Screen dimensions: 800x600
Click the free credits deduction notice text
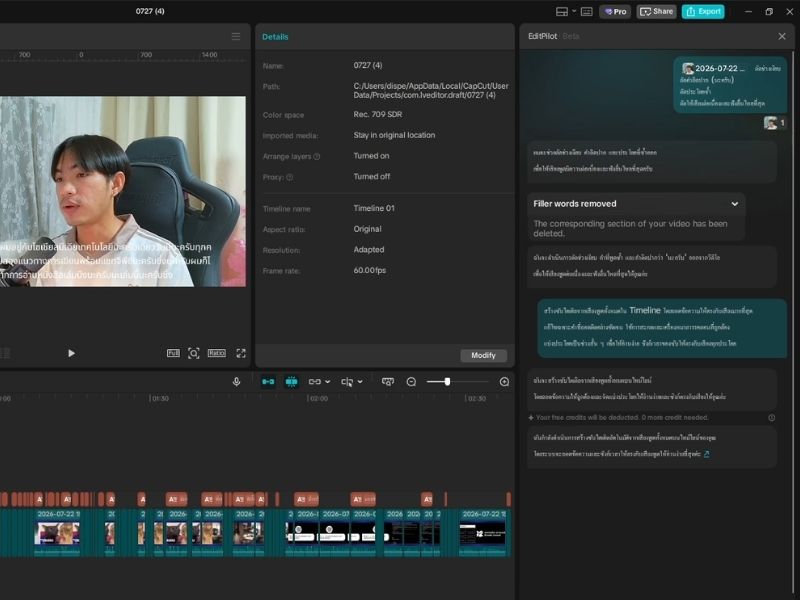[x=622, y=417]
